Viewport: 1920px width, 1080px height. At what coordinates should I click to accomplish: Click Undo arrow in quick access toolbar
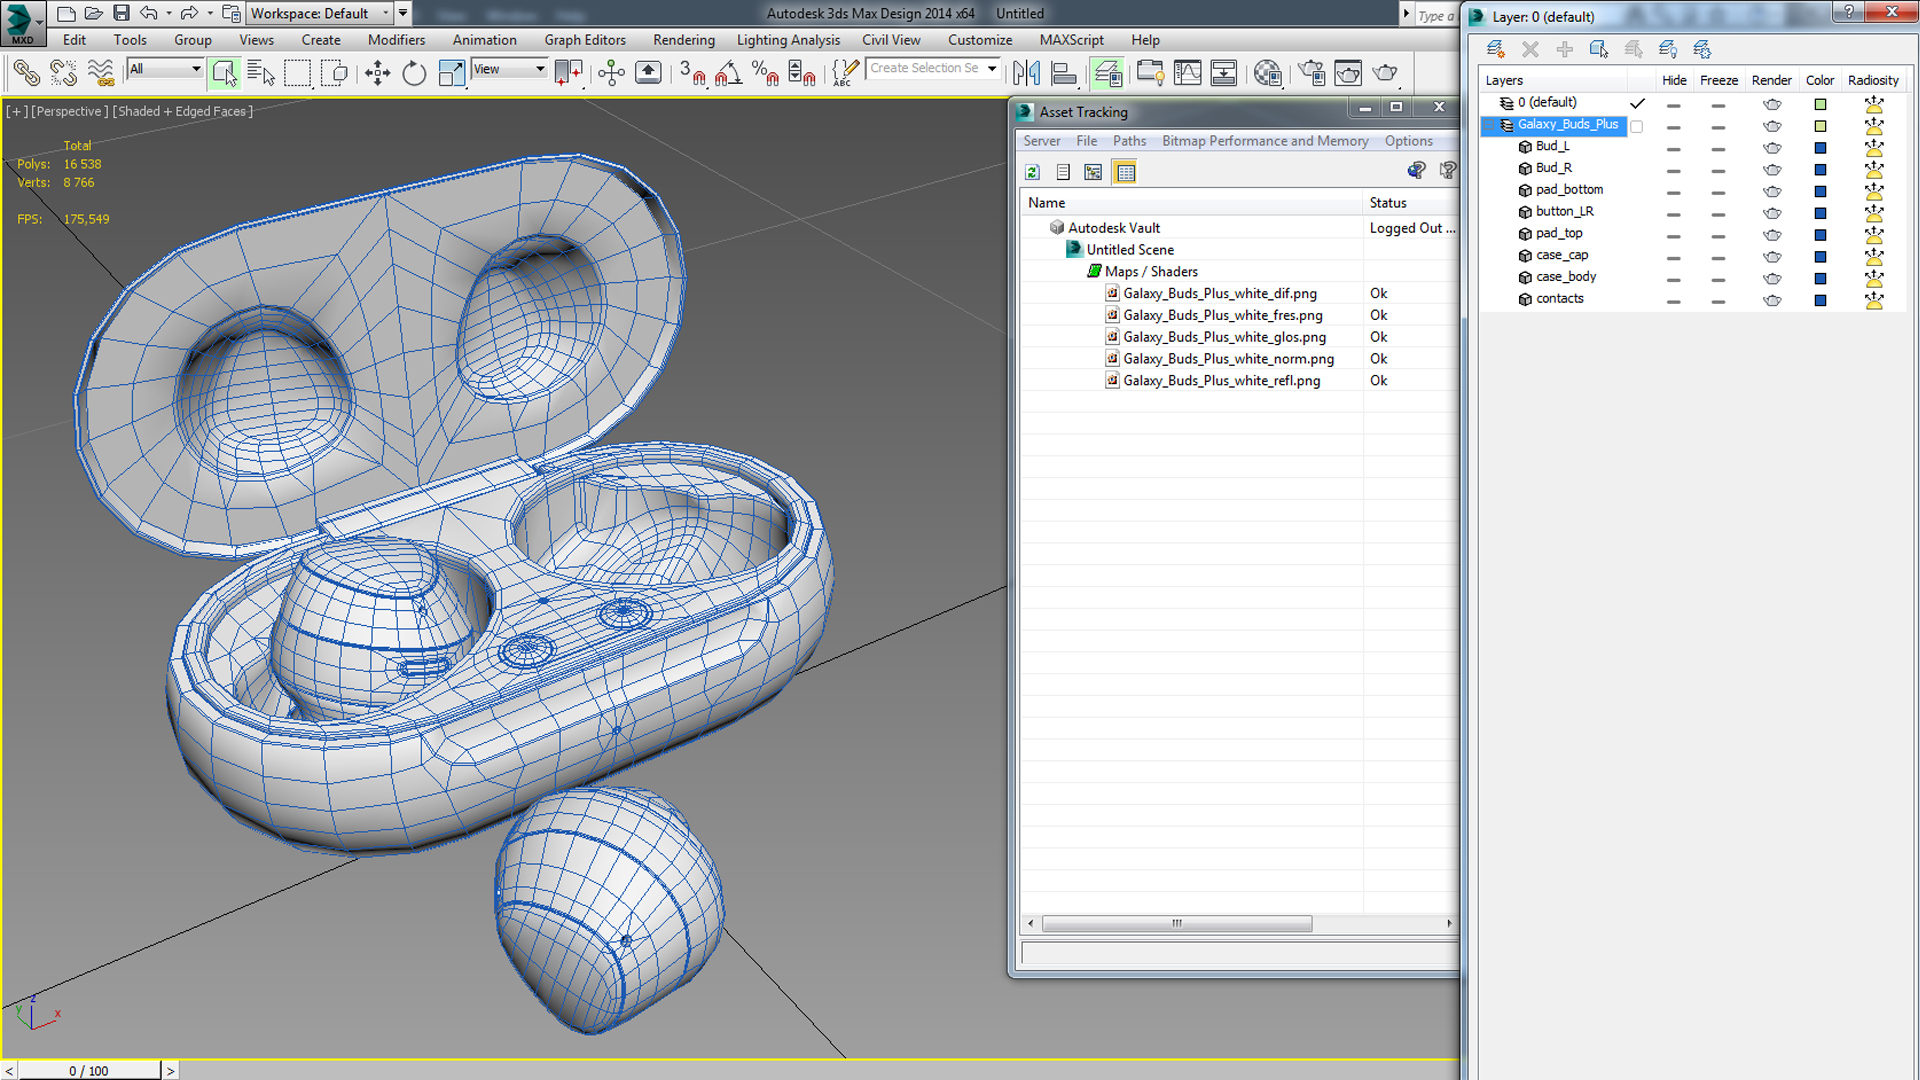point(148,13)
